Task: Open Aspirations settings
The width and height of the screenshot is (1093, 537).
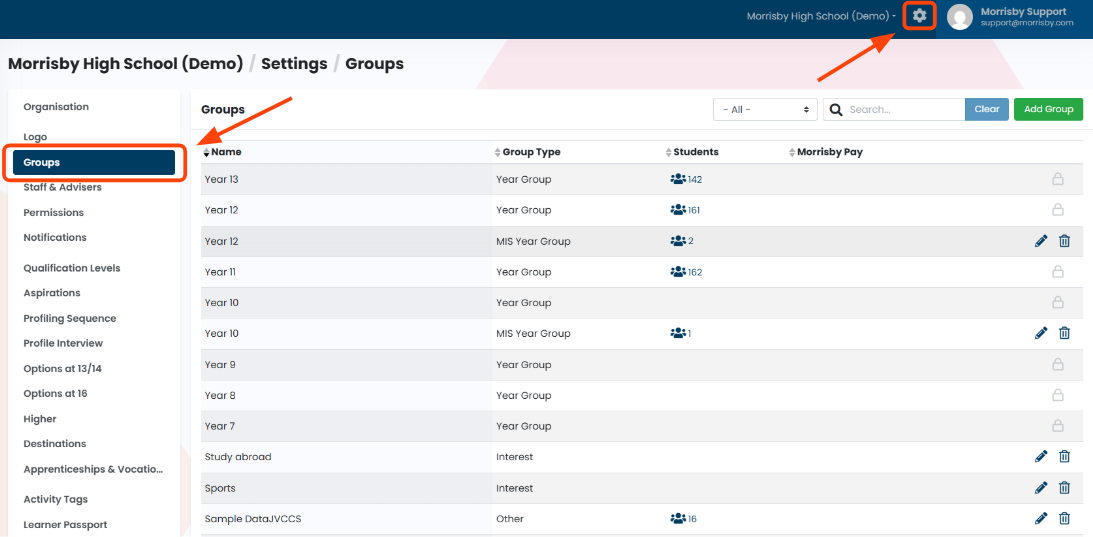Action: point(52,293)
